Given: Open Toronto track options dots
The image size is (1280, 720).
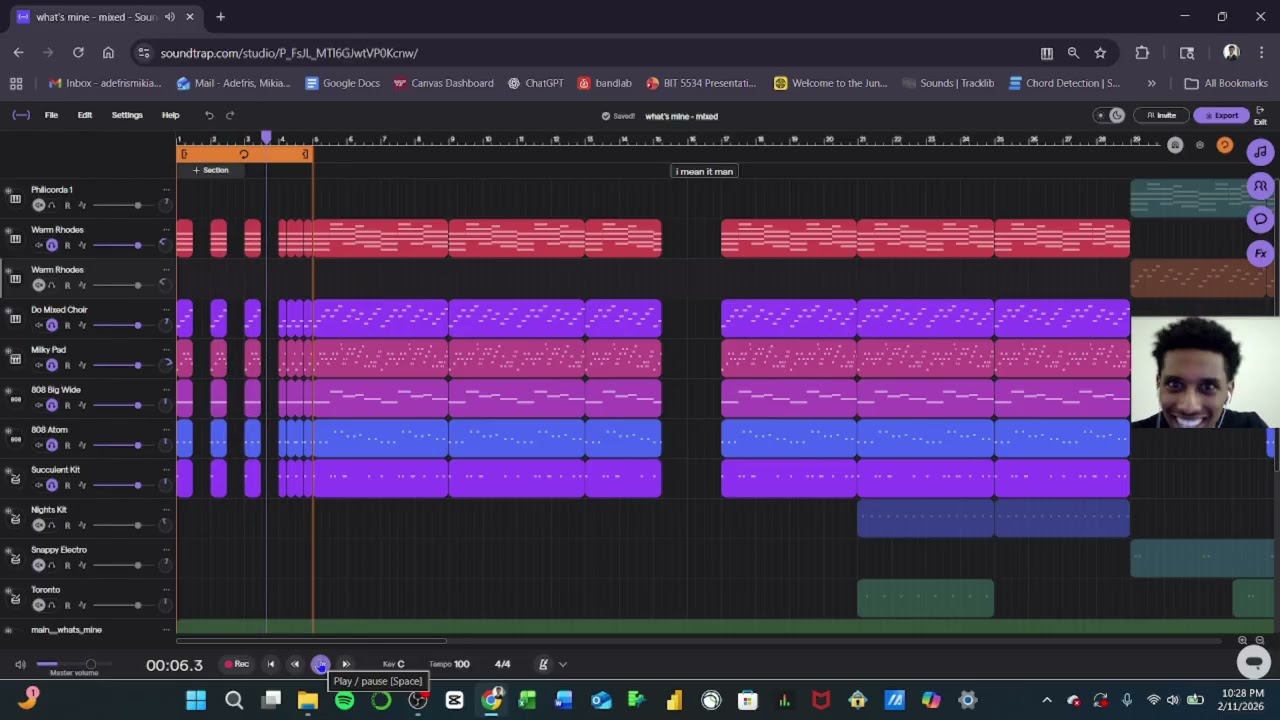Looking at the screenshot, I should pos(166,590).
